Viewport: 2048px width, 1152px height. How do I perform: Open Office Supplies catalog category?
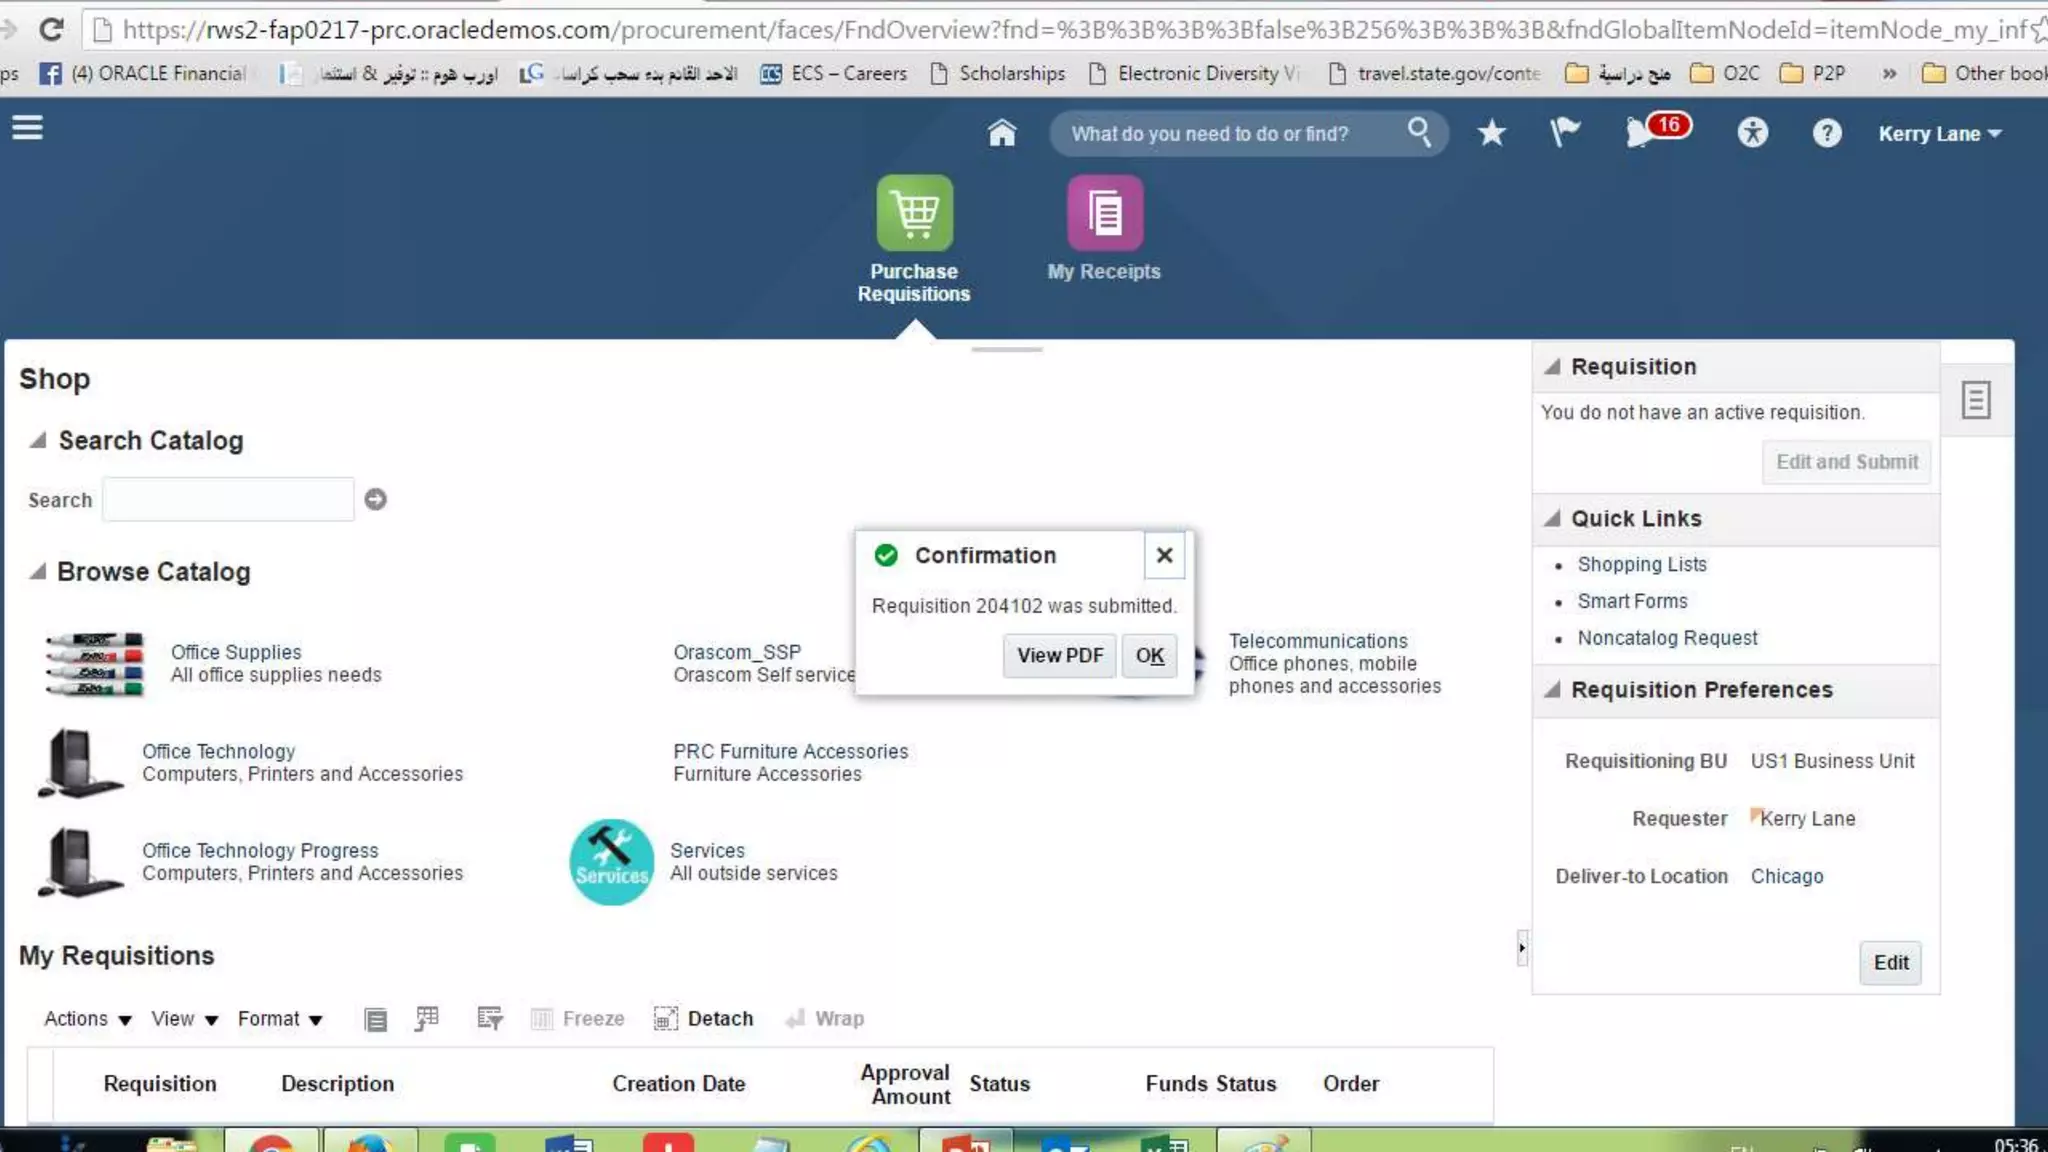coord(236,652)
